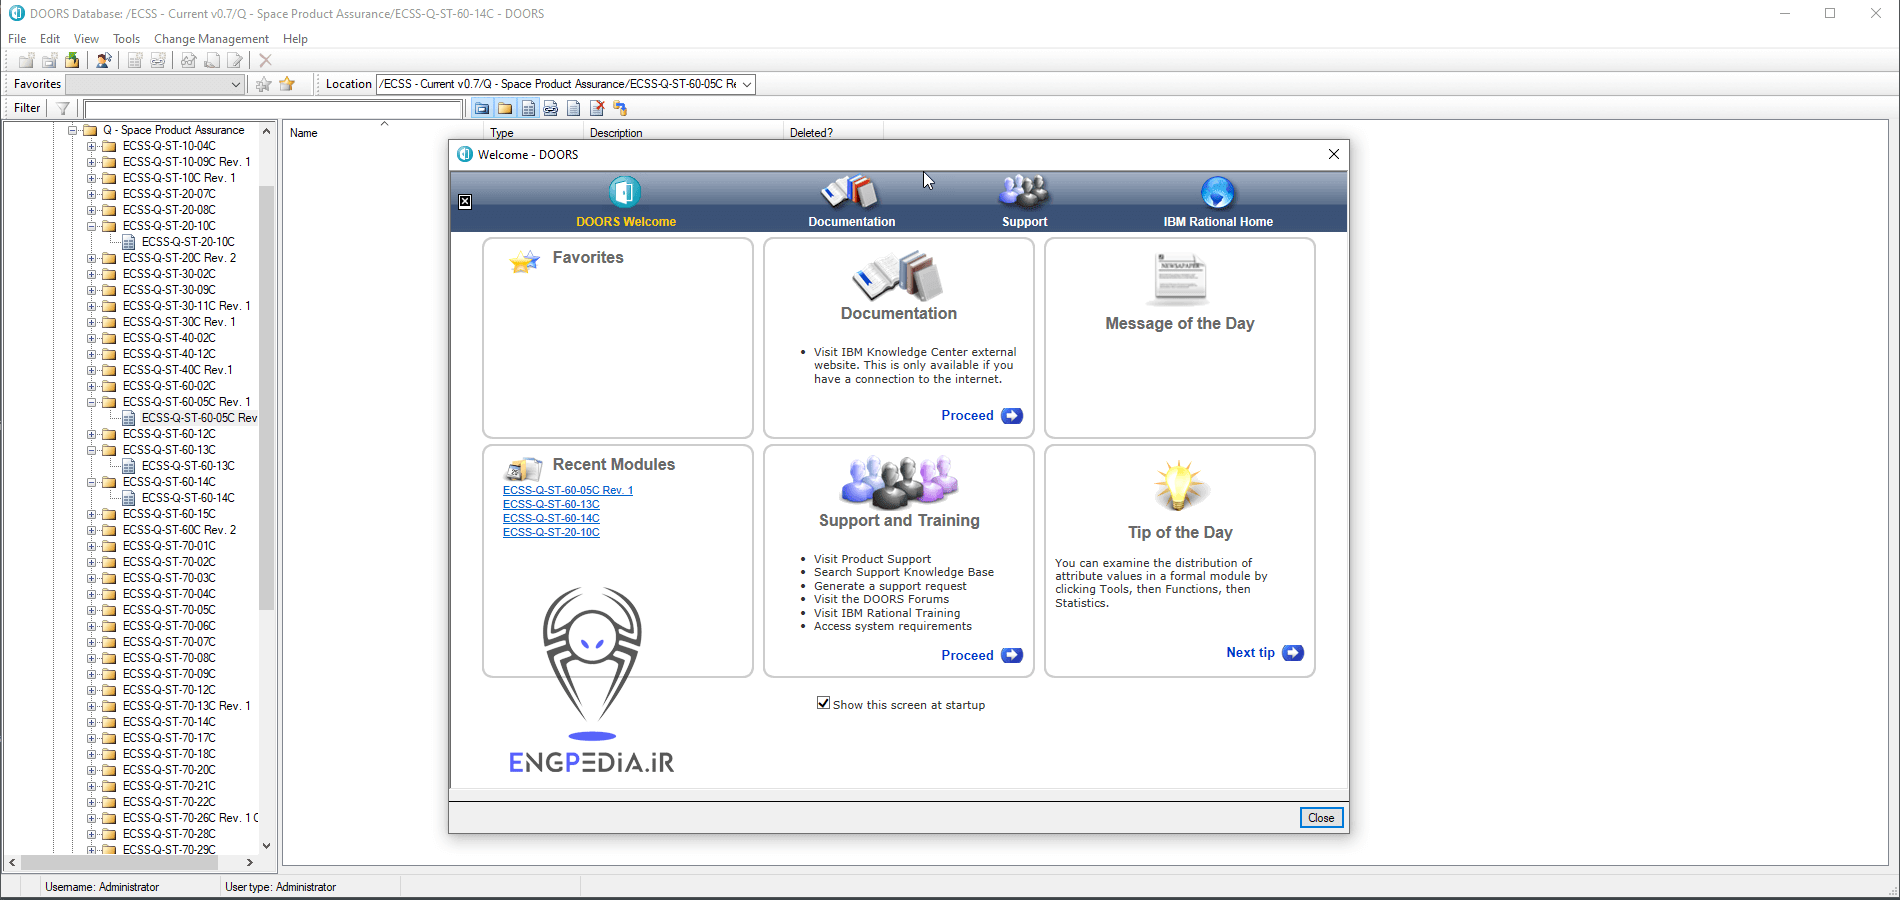Open the Favorites dropdown list
Viewport: 1900px width, 900px height.
[236, 84]
